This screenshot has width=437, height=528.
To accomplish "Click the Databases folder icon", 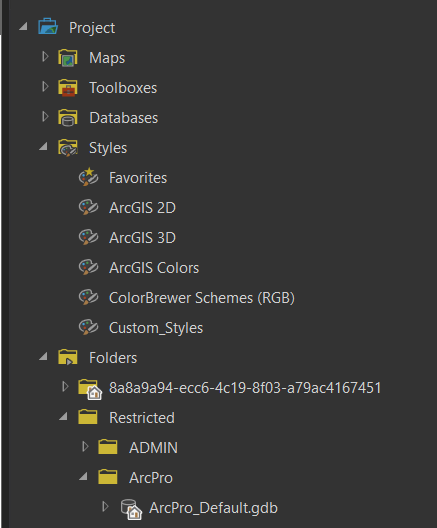I will 68,118.
